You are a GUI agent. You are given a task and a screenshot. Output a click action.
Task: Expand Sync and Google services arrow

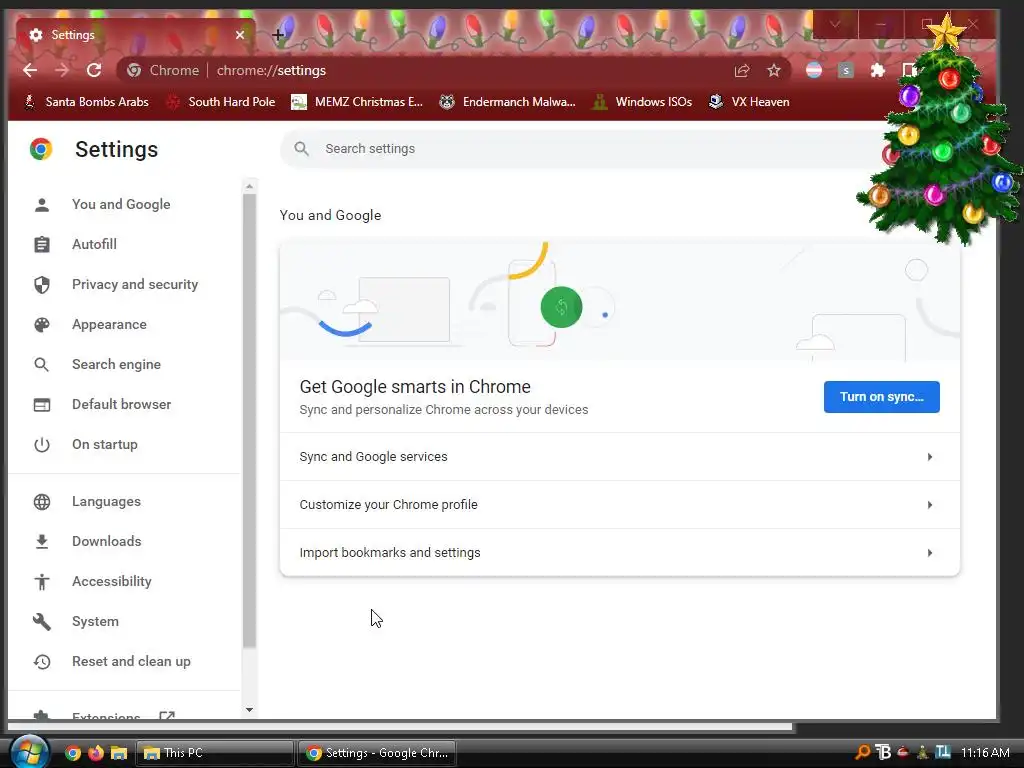tap(929, 457)
